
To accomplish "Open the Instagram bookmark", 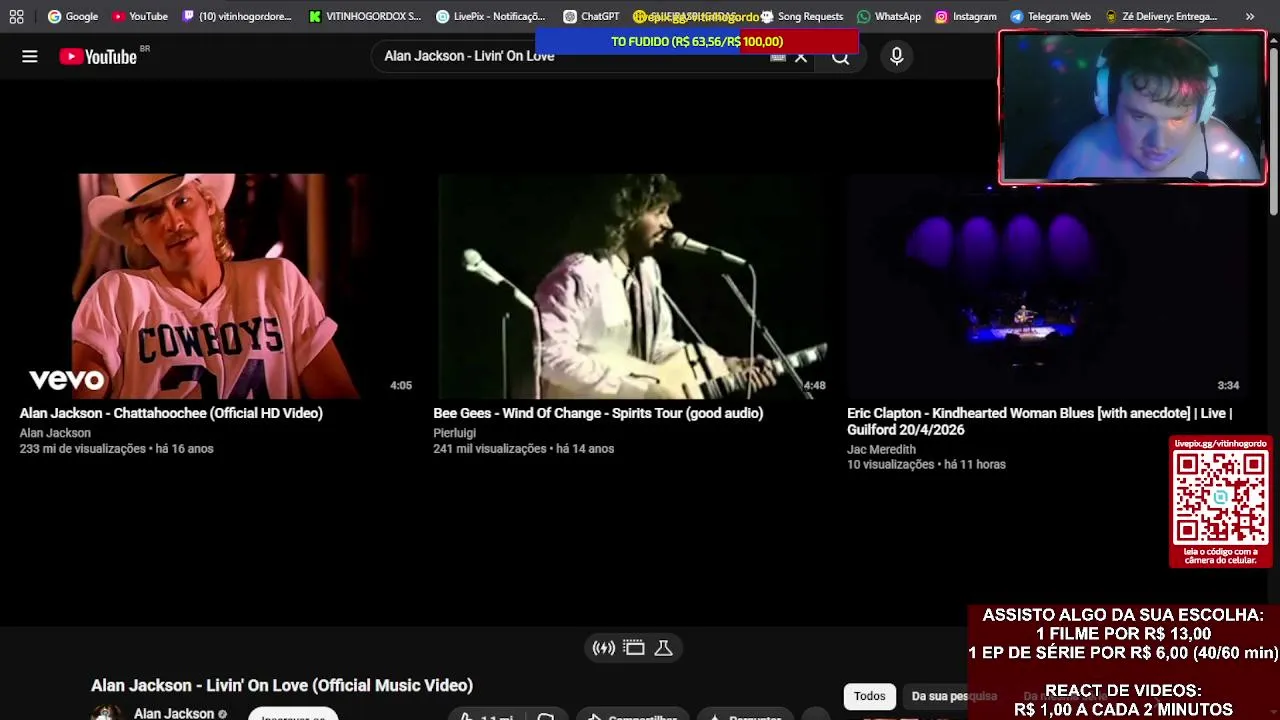I will click(x=966, y=16).
